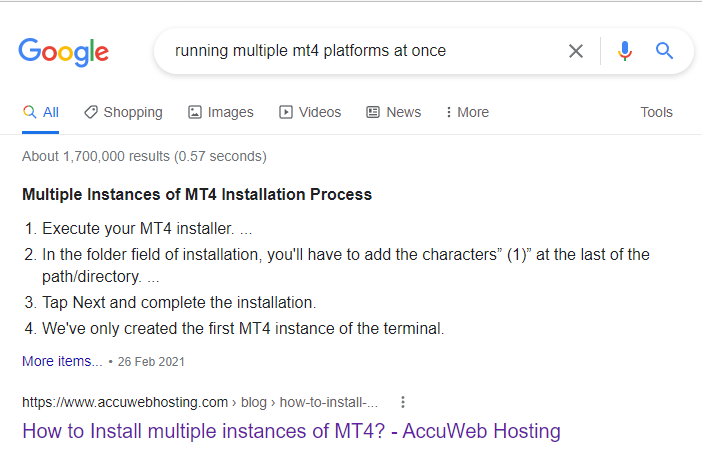Click the 'More items...' link

(x=62, y=361)
